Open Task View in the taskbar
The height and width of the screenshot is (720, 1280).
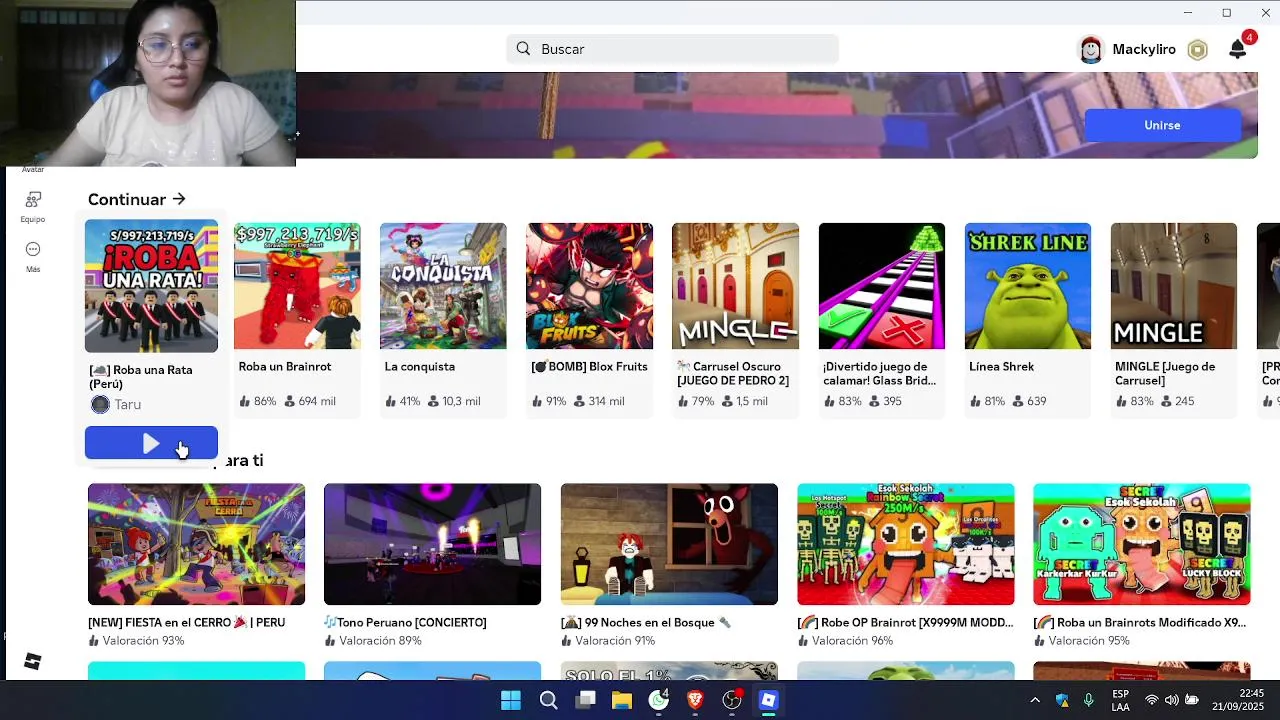[x=585, y=700]
